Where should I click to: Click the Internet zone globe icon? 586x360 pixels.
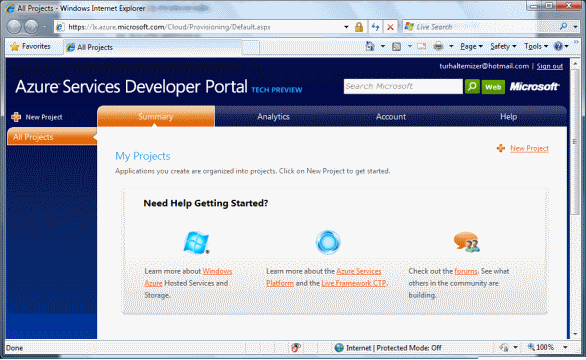(339, 348)
